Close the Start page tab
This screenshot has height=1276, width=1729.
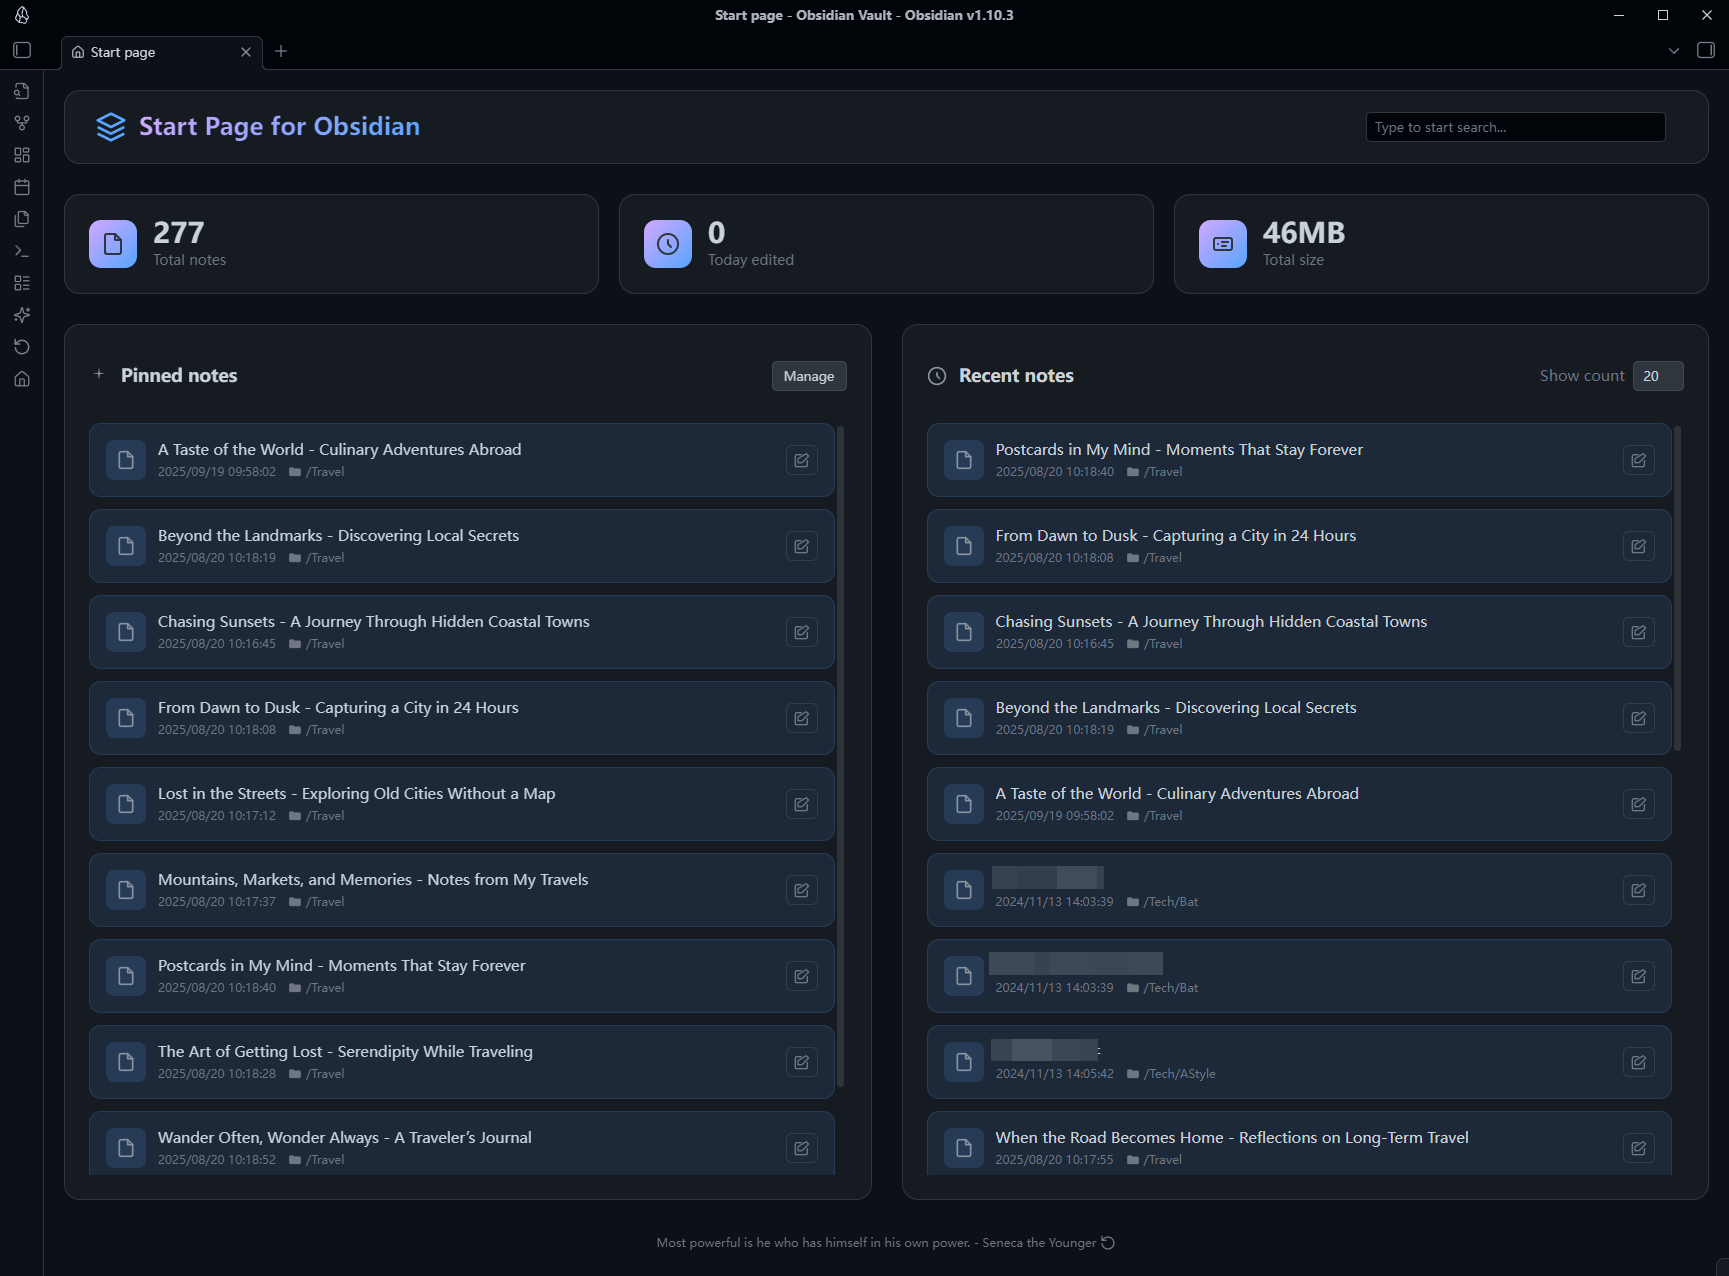coord(246,52)
